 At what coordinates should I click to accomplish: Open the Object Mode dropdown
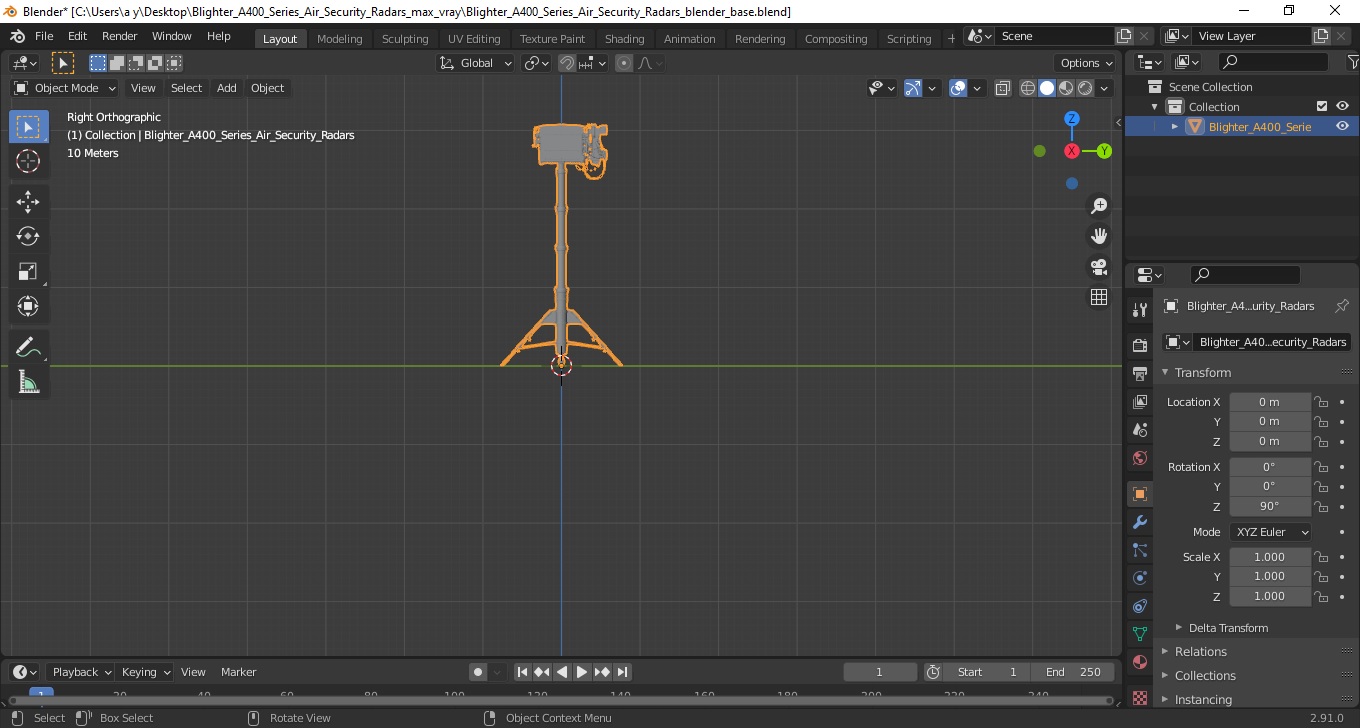tap(65, 88)
